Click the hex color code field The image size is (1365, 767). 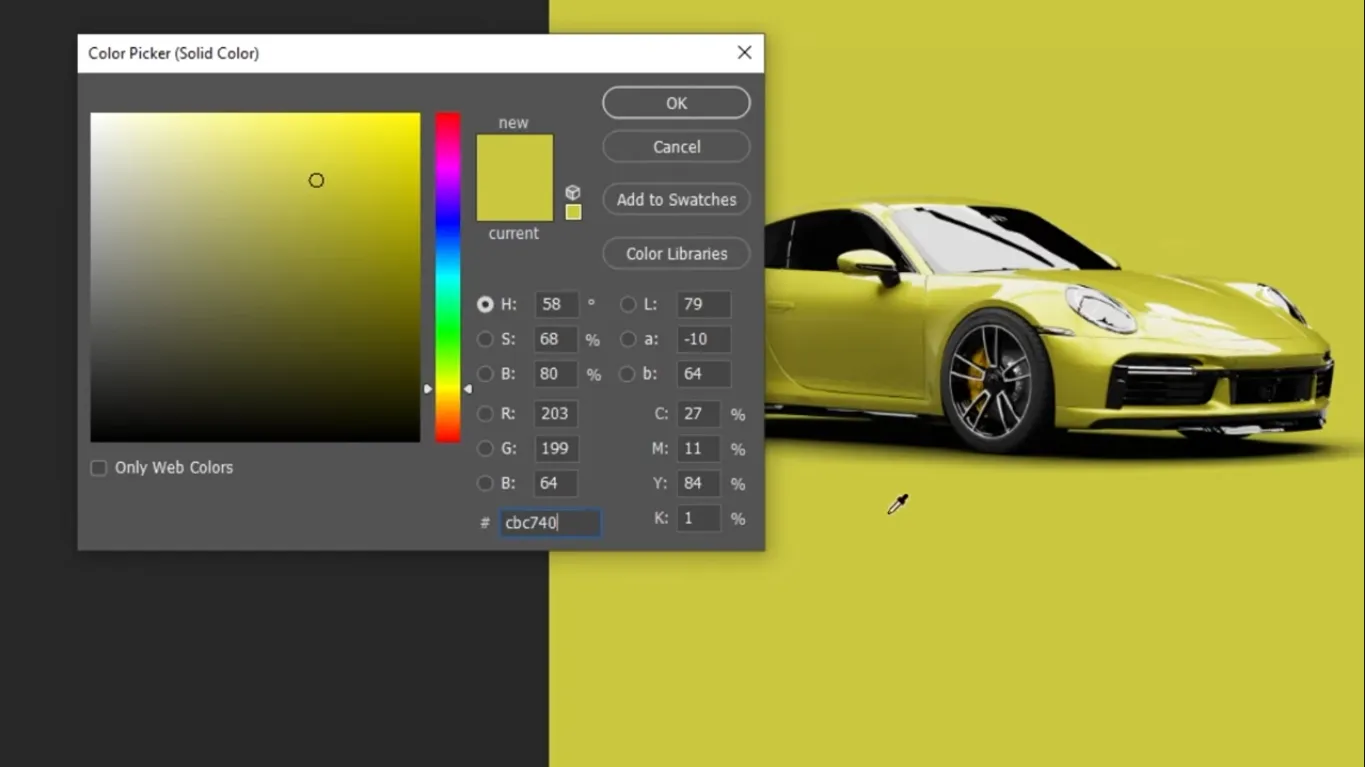click(550, 523)
